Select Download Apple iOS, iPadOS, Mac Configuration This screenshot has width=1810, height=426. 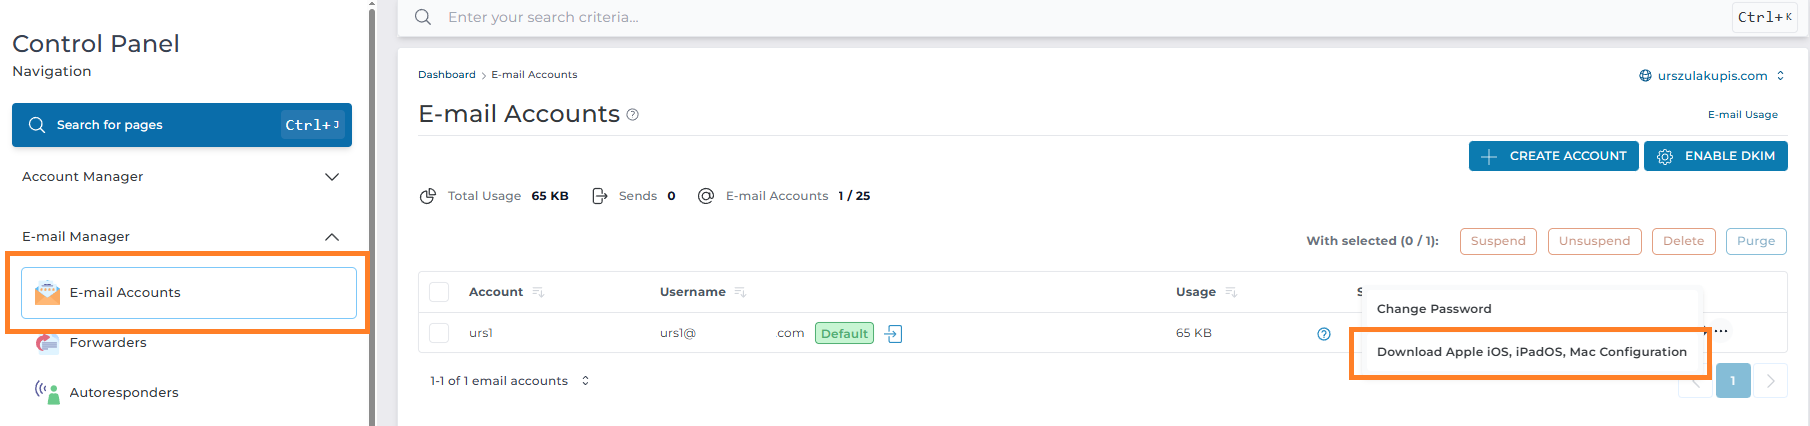[1531, 352]
